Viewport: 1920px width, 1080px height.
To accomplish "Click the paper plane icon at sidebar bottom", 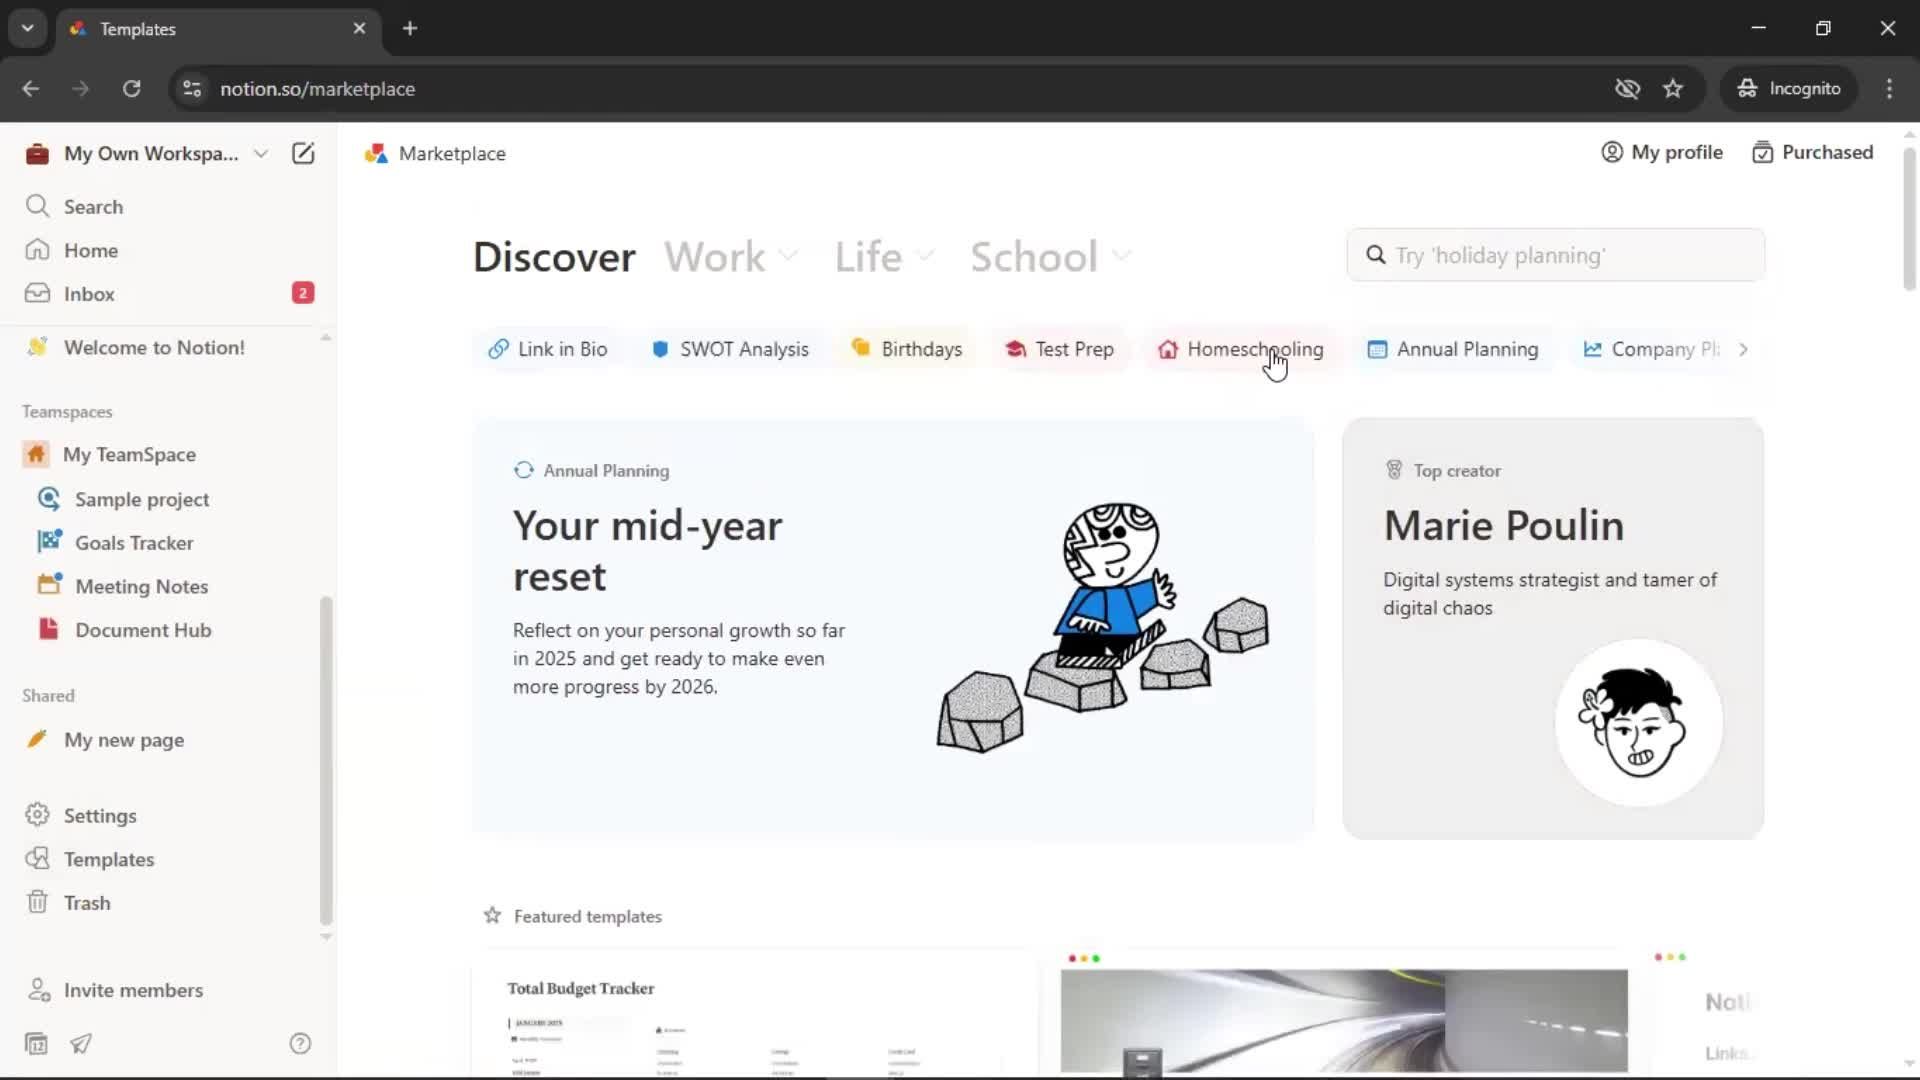I will click(x=81, y=1044).
